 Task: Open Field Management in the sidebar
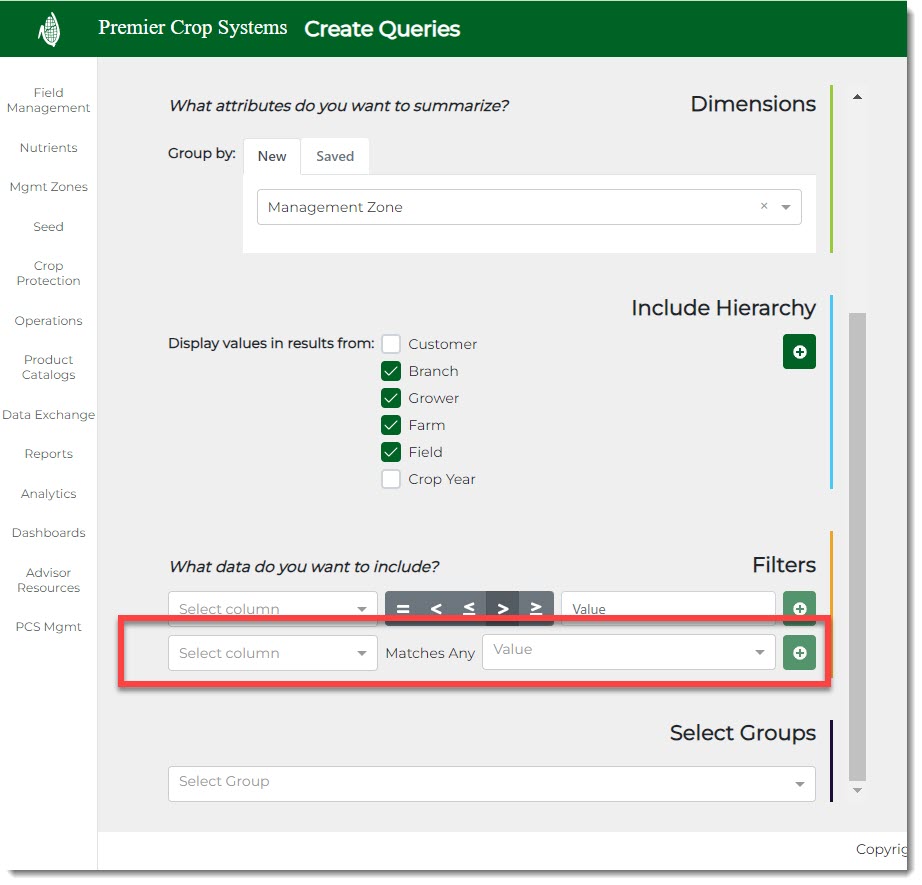[x=48, y=100]
